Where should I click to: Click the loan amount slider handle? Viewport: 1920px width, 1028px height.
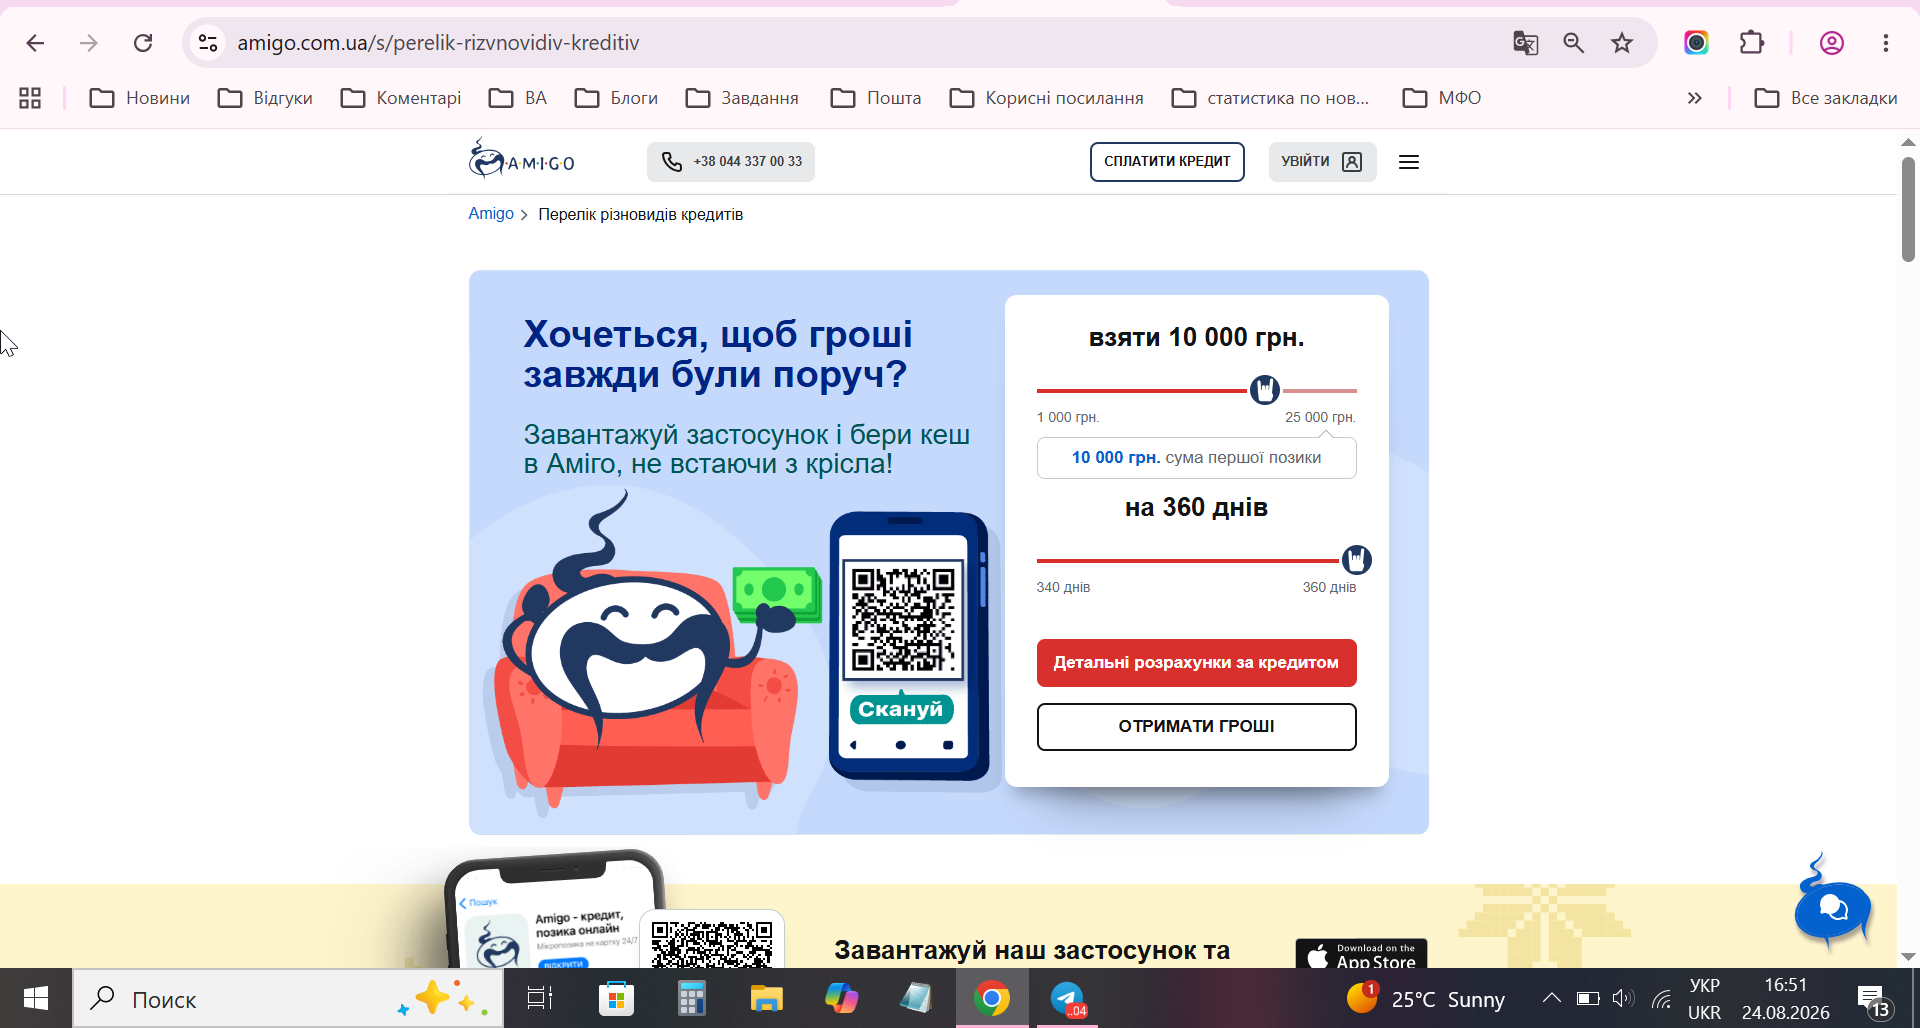click(1265, 390)
